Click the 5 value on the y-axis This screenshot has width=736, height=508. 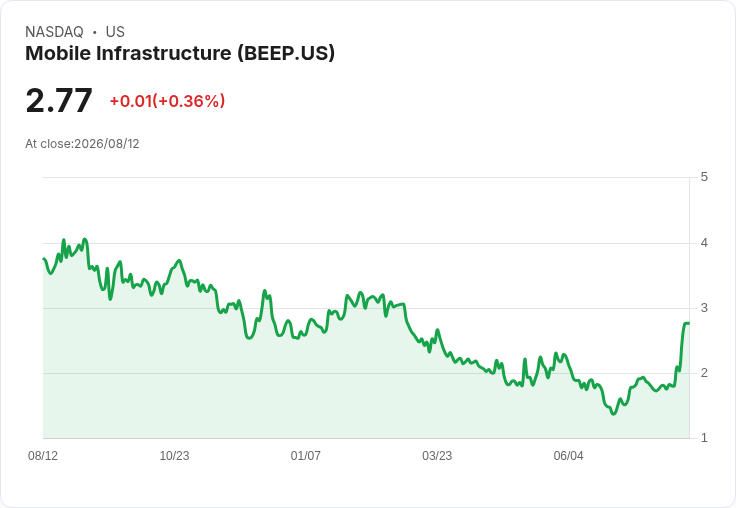(704, 177)
